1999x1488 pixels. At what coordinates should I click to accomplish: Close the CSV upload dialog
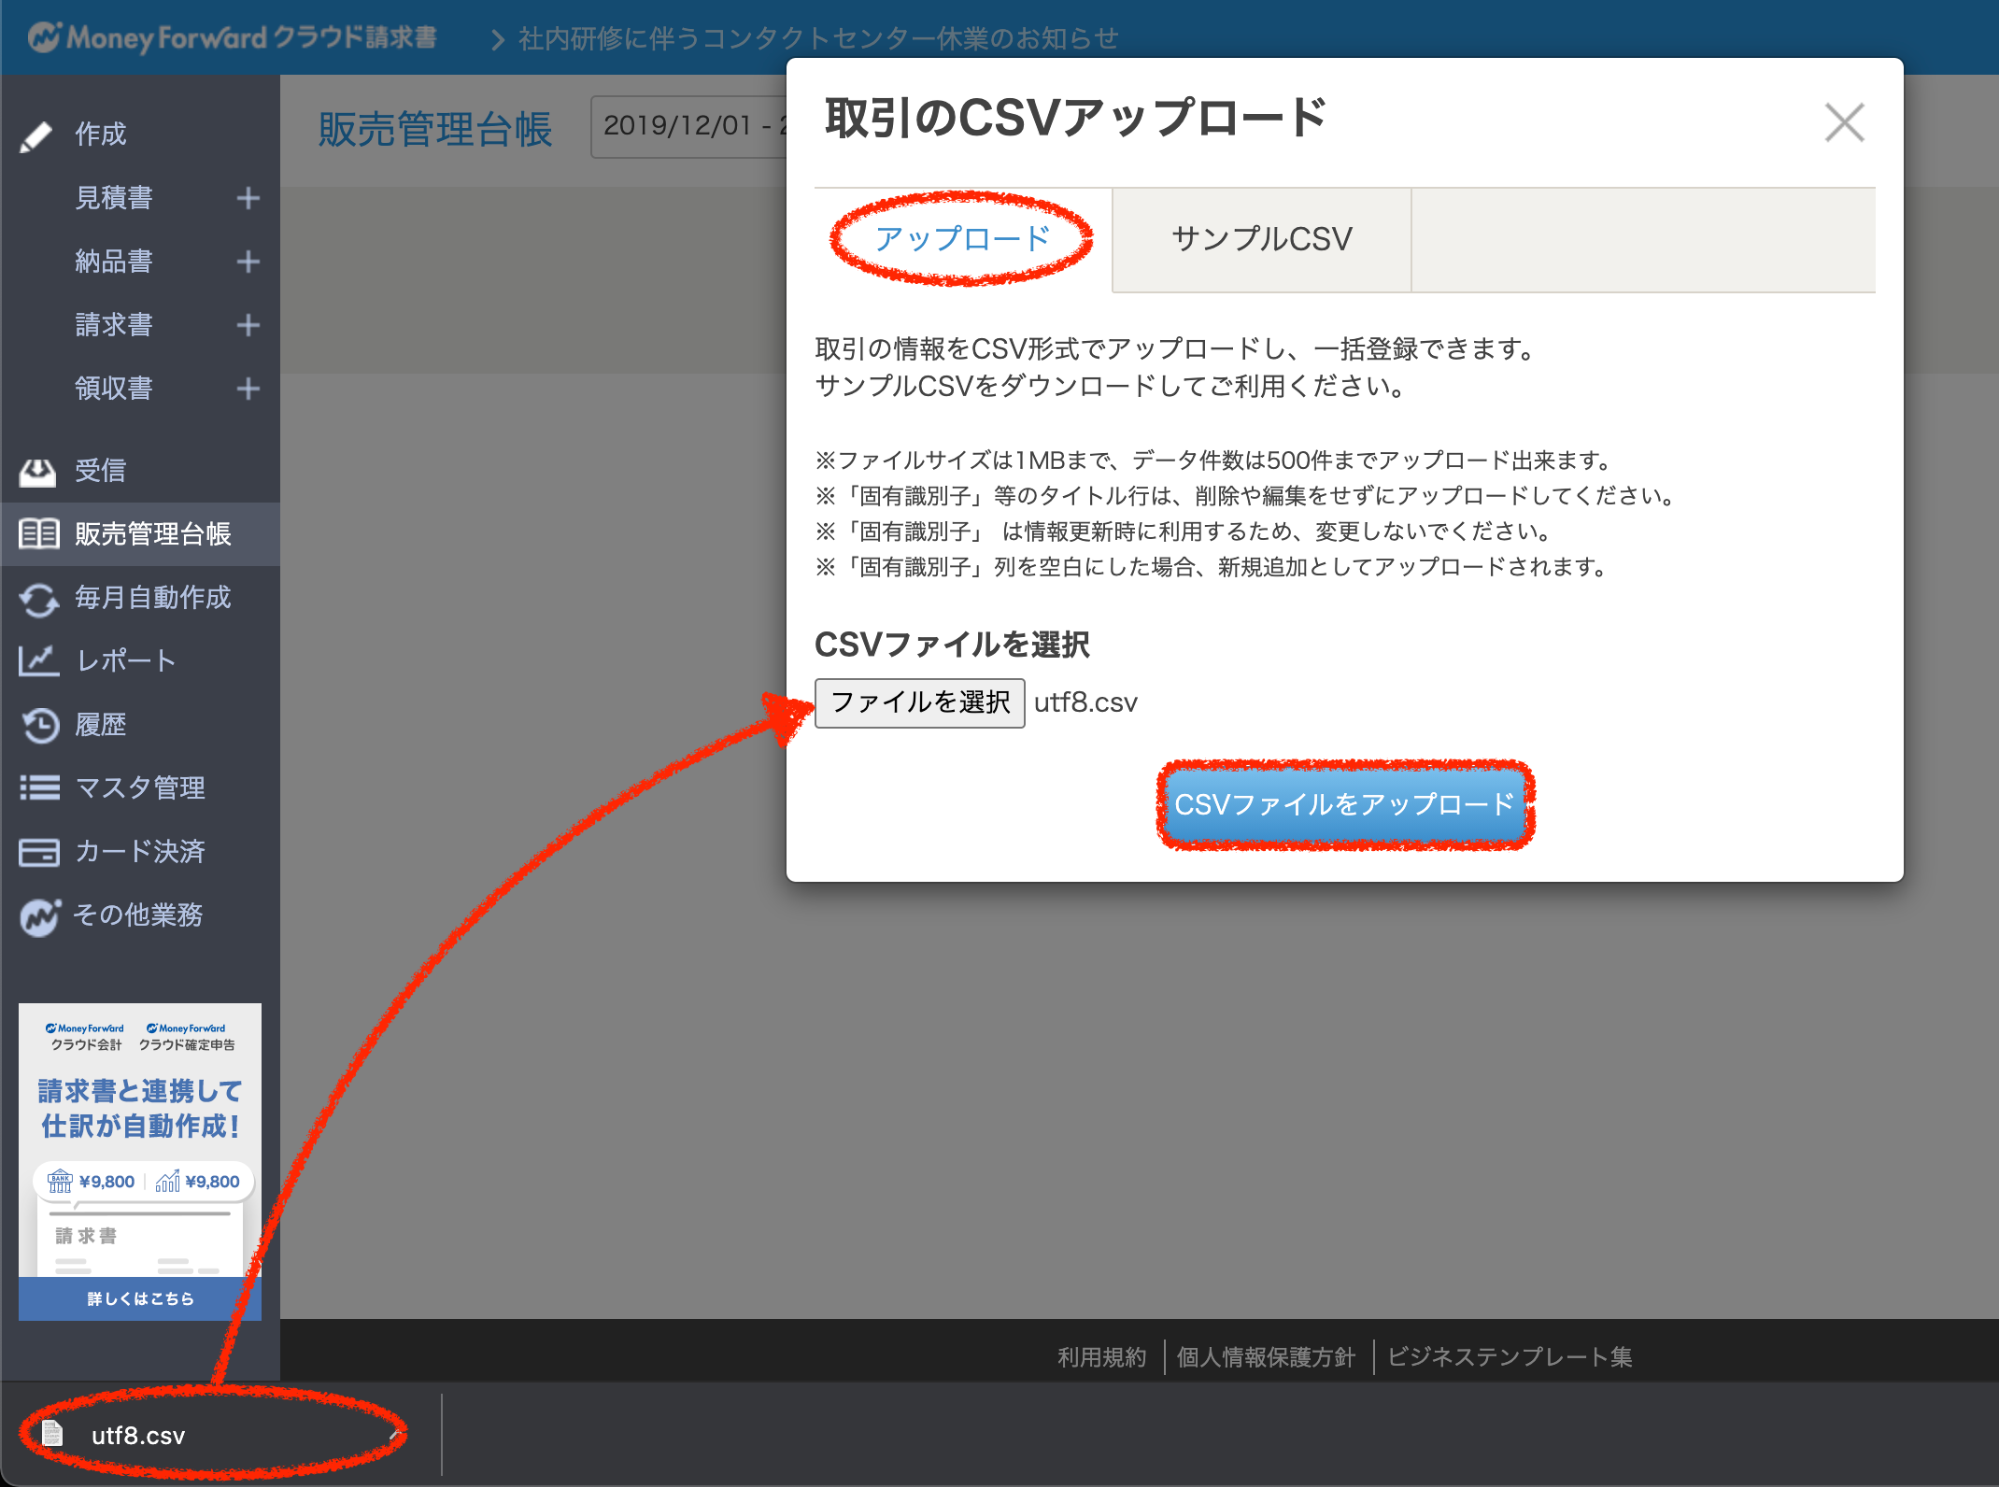[x=1843, y=123]
